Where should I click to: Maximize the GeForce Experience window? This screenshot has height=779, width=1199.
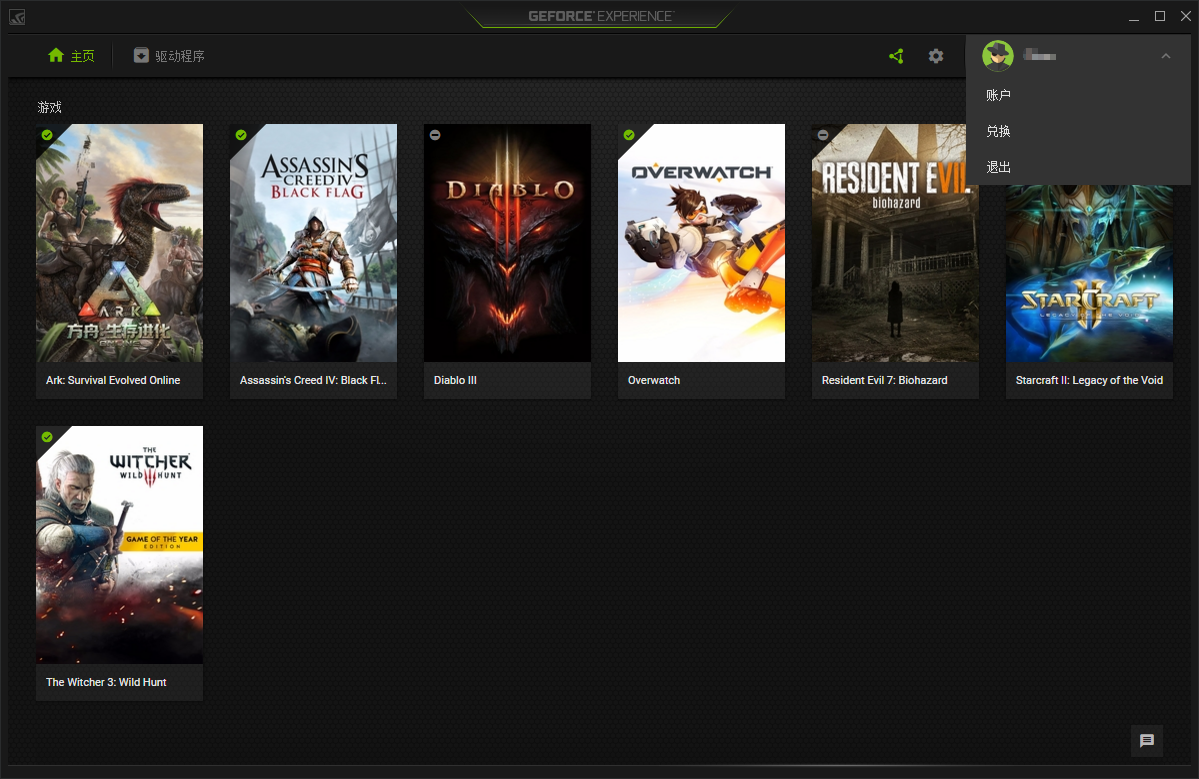point(1160,16)
